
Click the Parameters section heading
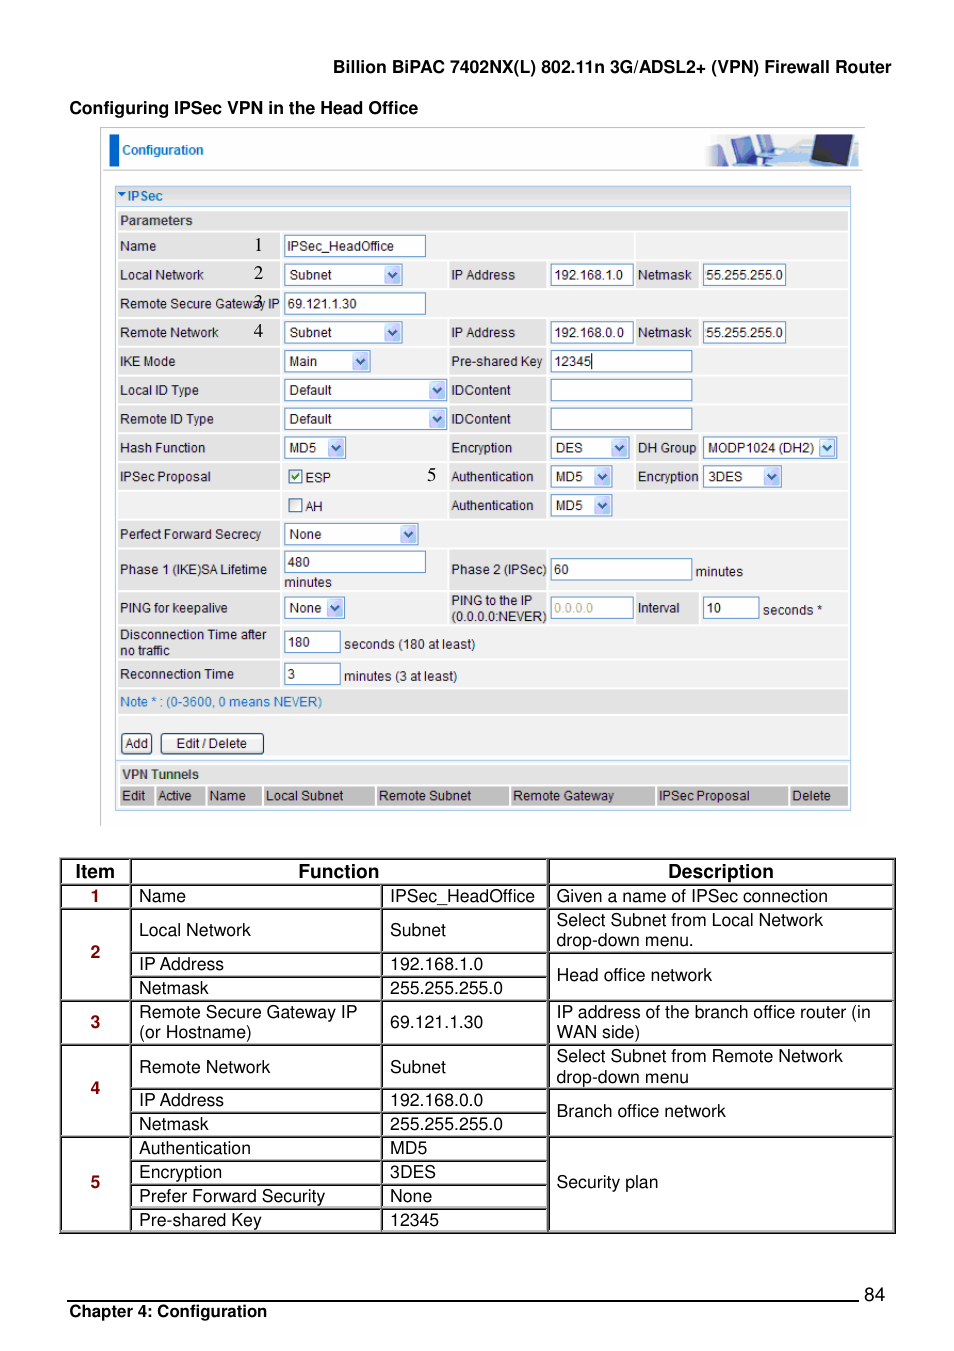pyautogui.click(x=156, y=221)
